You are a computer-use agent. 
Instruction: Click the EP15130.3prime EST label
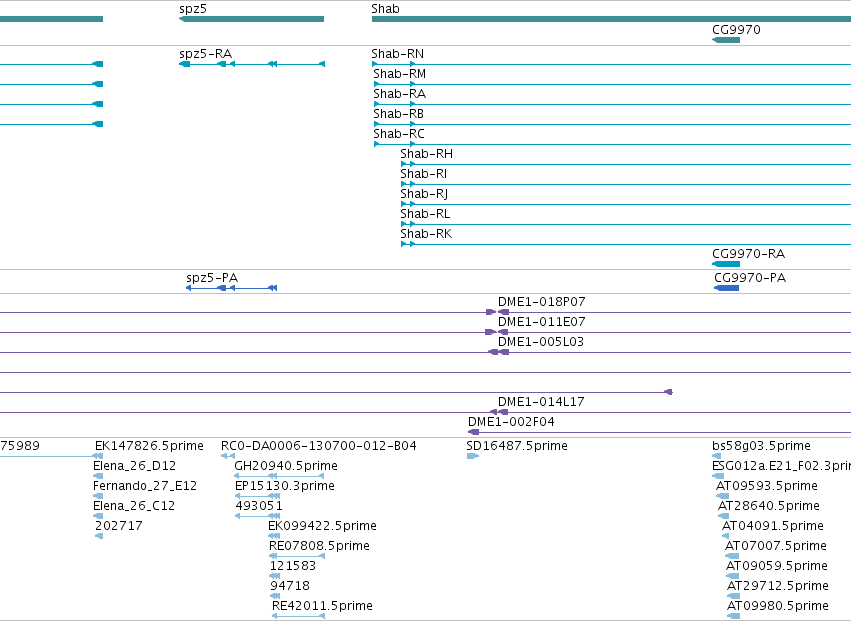pos(285,486)
